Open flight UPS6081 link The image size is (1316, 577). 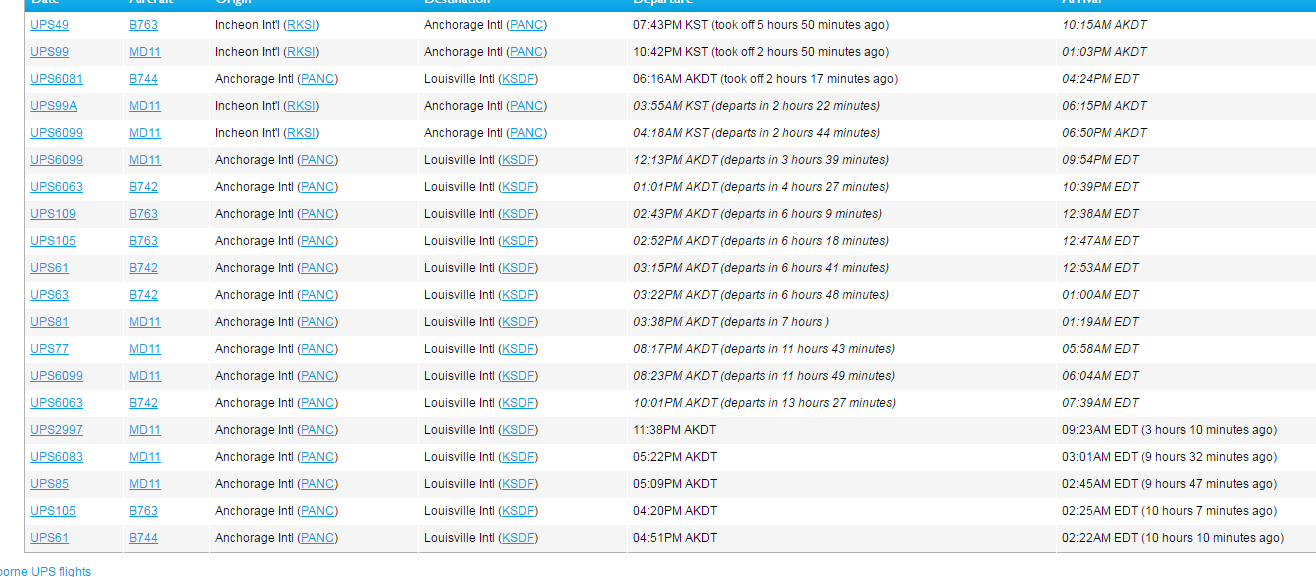coord(56,79)
